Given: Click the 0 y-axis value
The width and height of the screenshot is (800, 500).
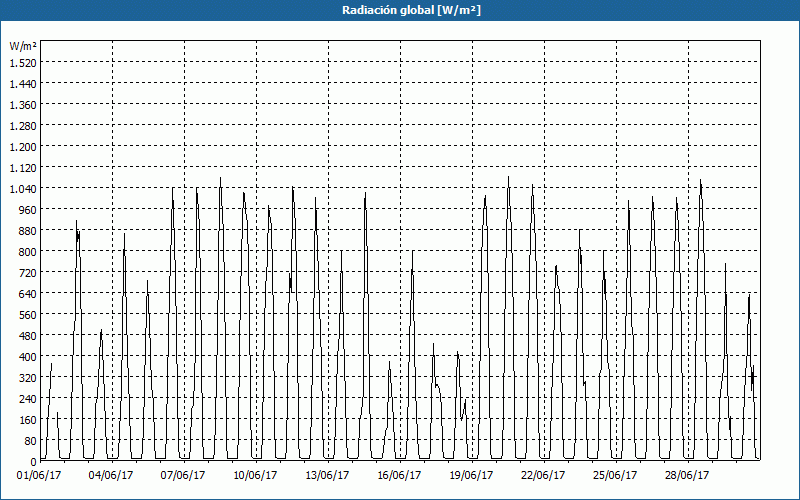Looking at the screenshot, I should [34, 462].
